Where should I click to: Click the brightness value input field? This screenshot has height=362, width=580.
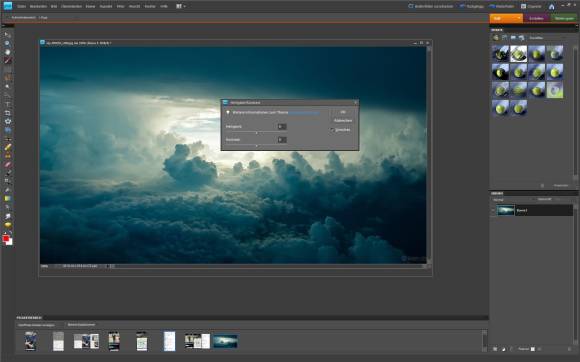point(282,126)
